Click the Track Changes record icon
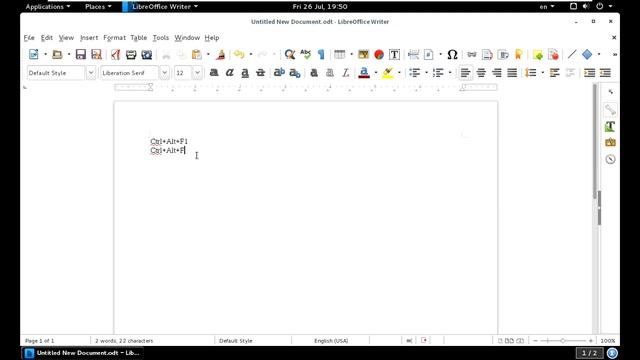 pos(553,54)
